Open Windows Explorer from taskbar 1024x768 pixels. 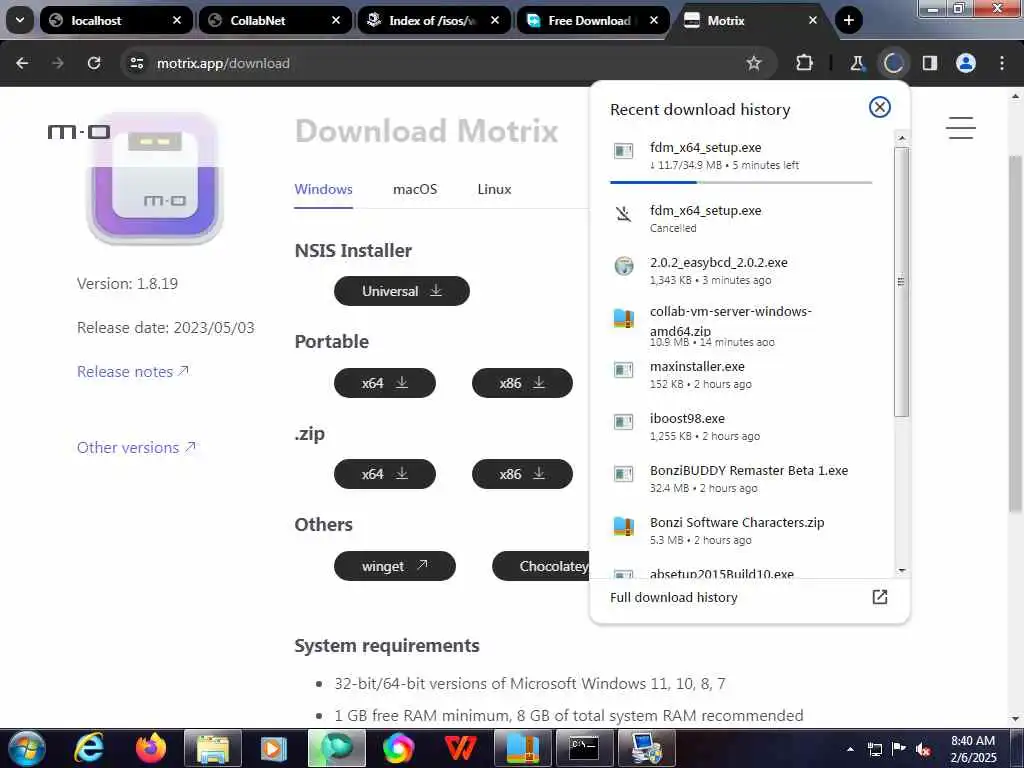pos(213,748)
